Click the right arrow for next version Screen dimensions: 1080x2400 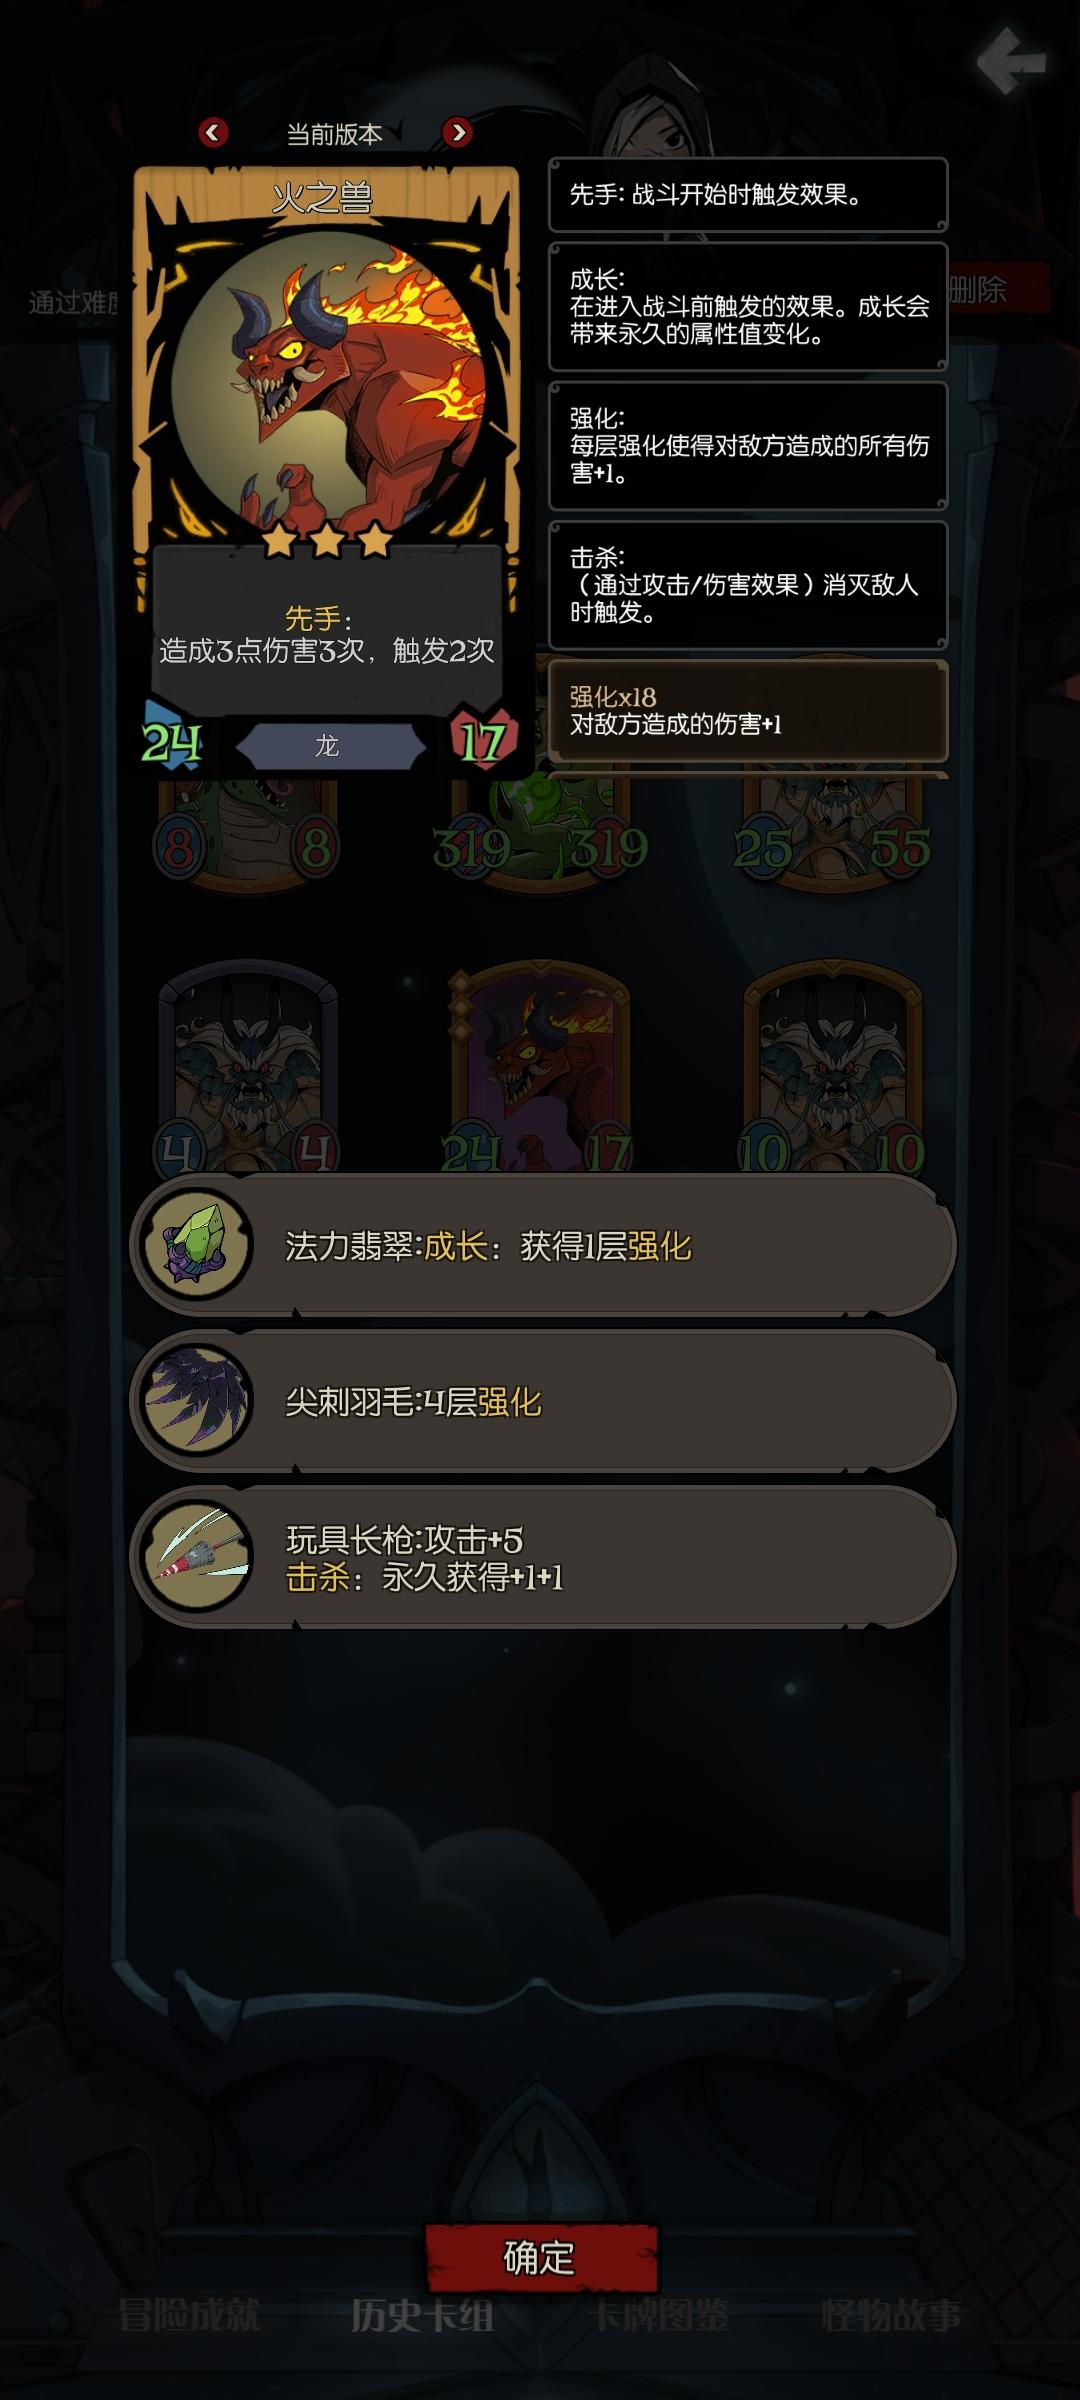(457, 132)
